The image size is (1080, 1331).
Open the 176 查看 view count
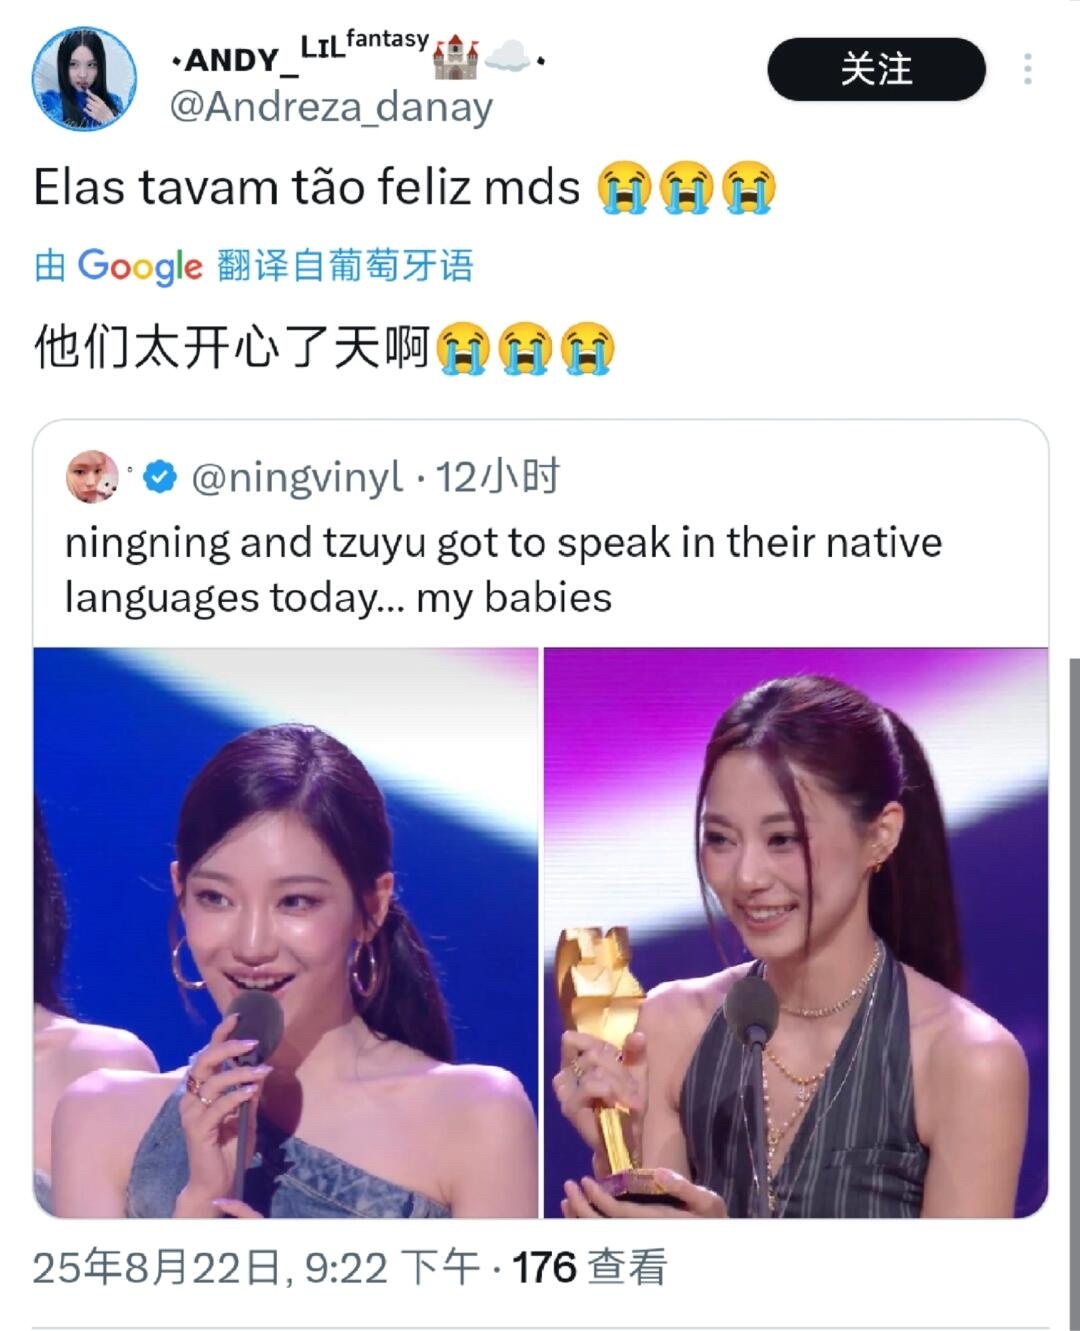click(x=589, y=1268)
